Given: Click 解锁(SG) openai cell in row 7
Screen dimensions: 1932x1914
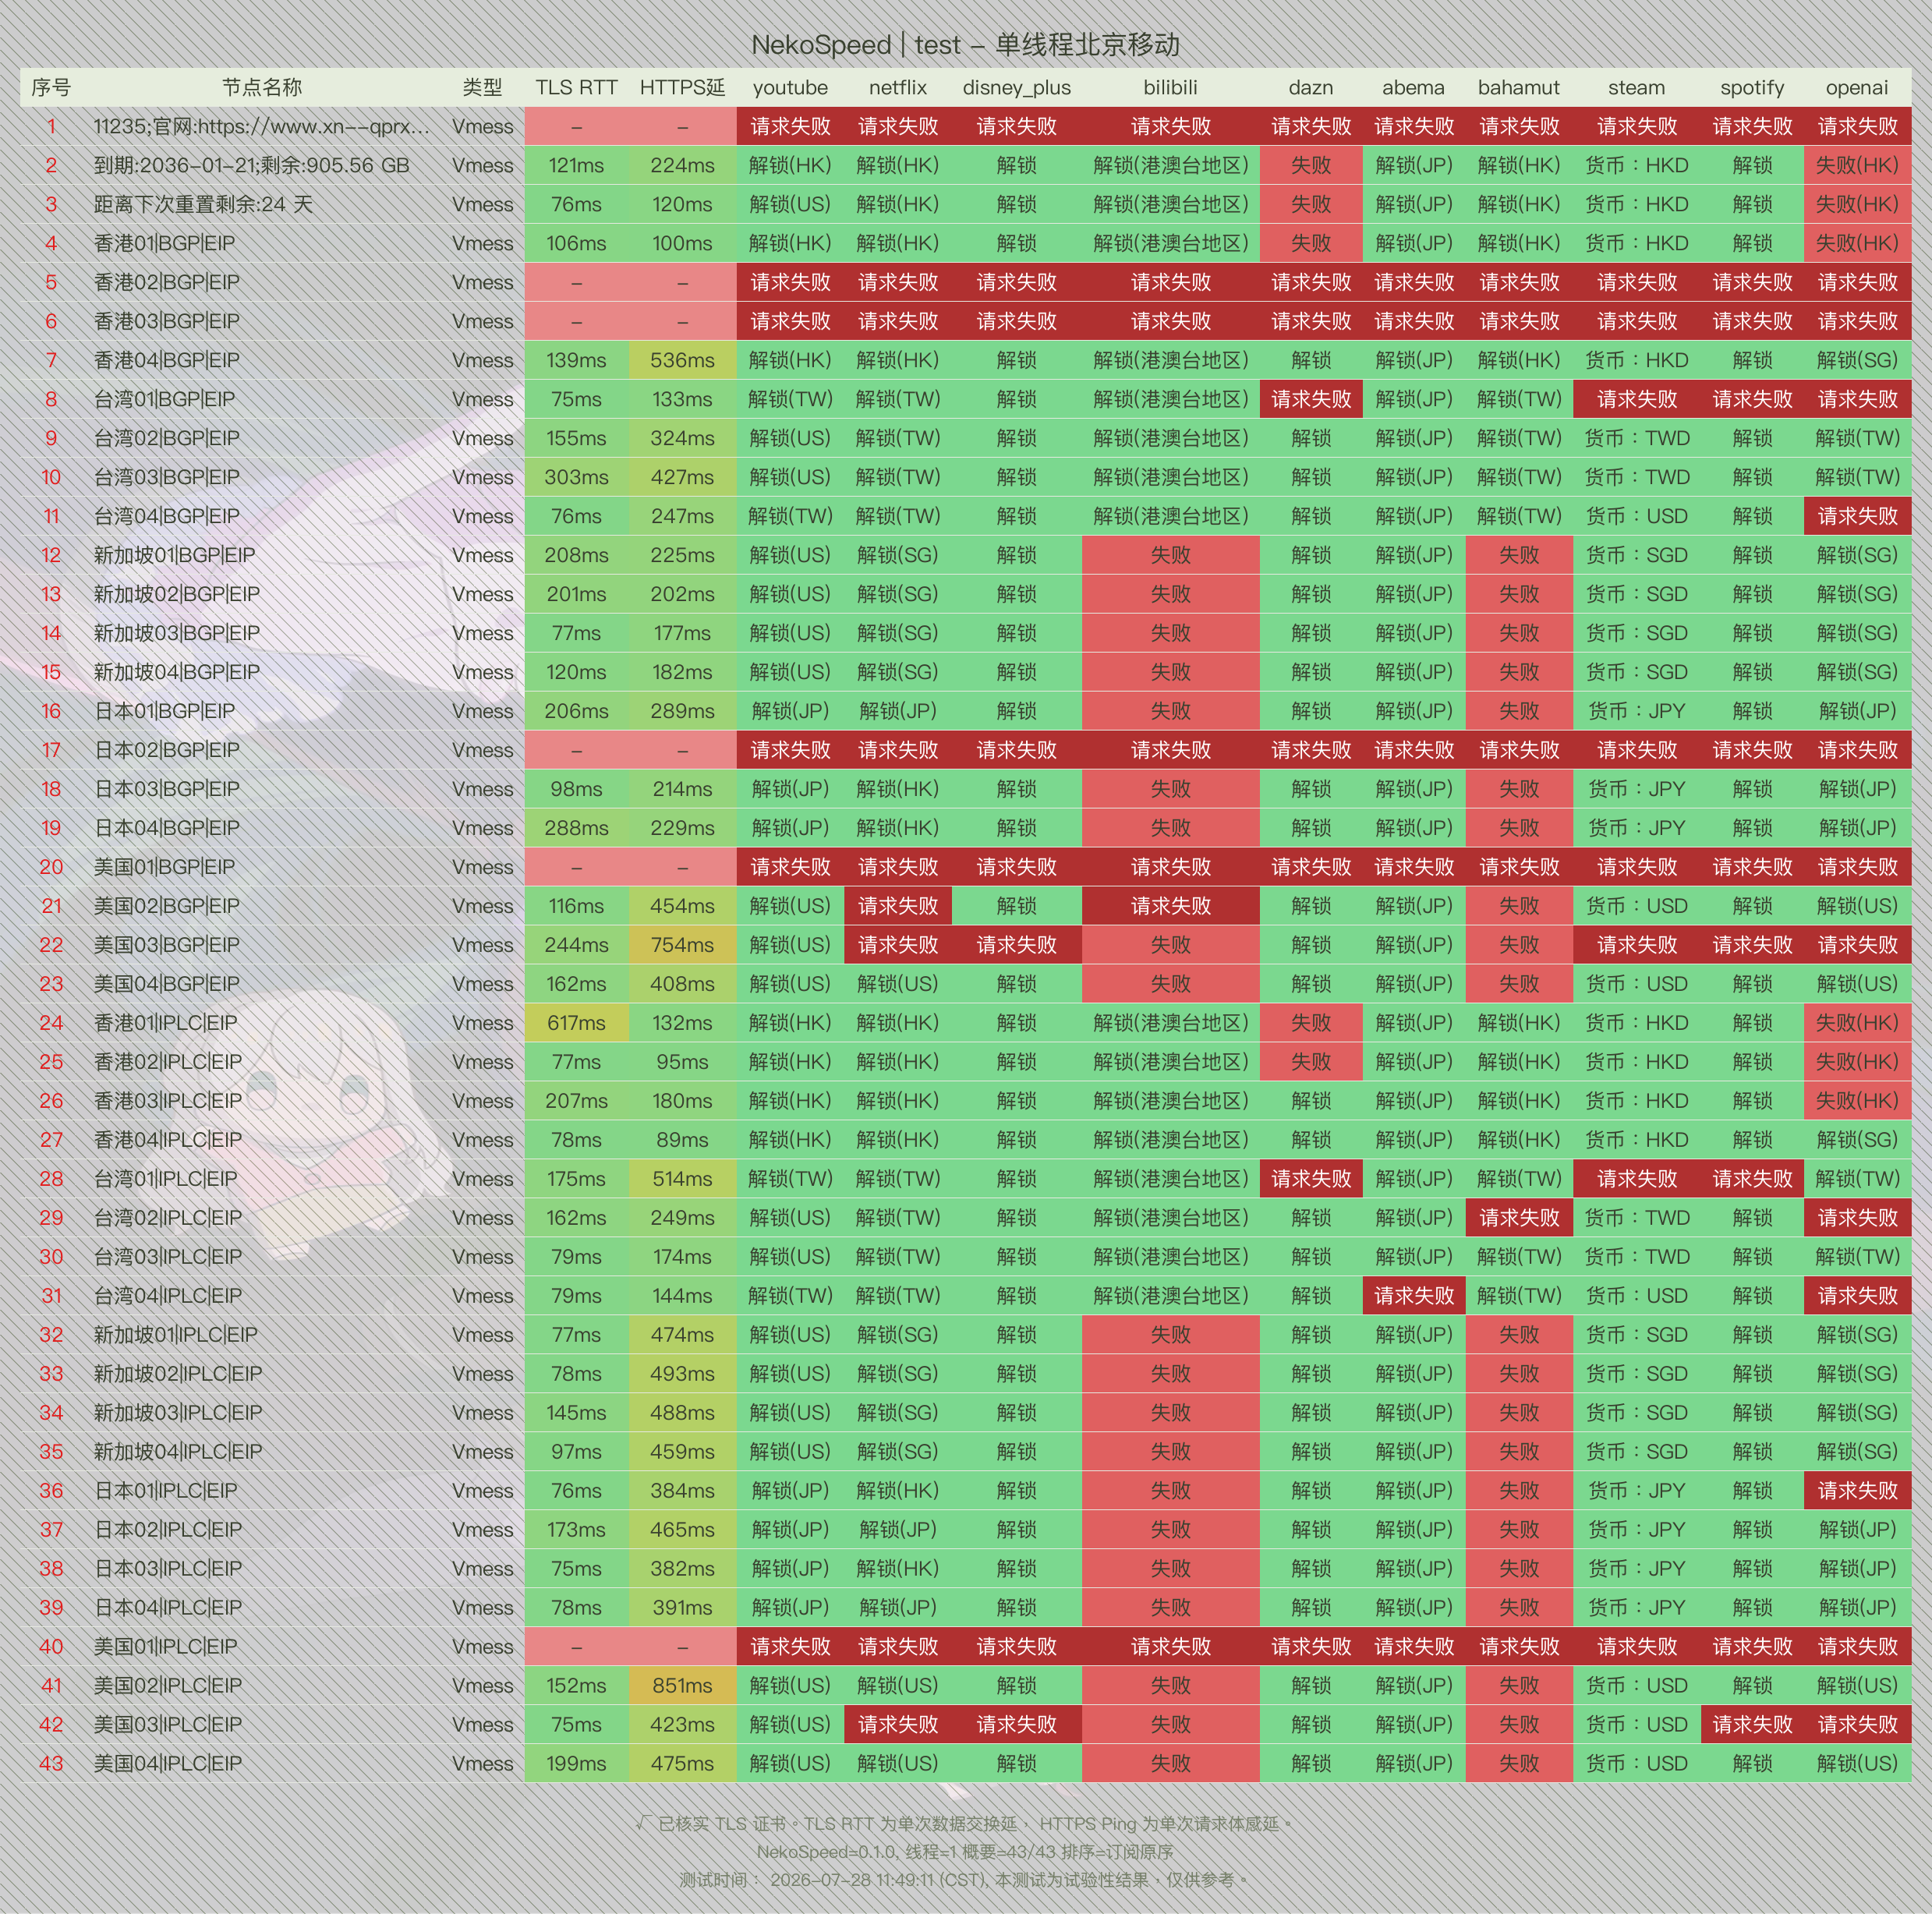Looking at the screenshot, I should coord(1857,360).
